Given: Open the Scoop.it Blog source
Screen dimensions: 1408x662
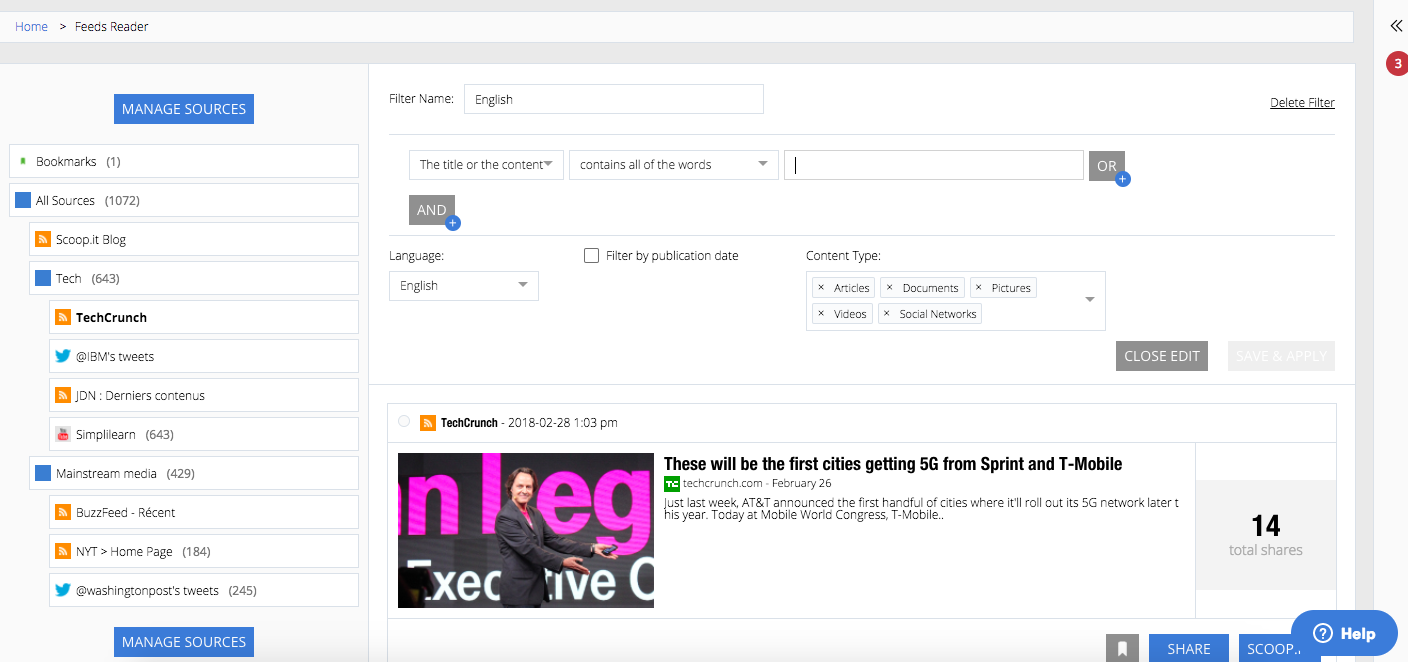Looking at the screenshot, I should click(x=194, y=240).
